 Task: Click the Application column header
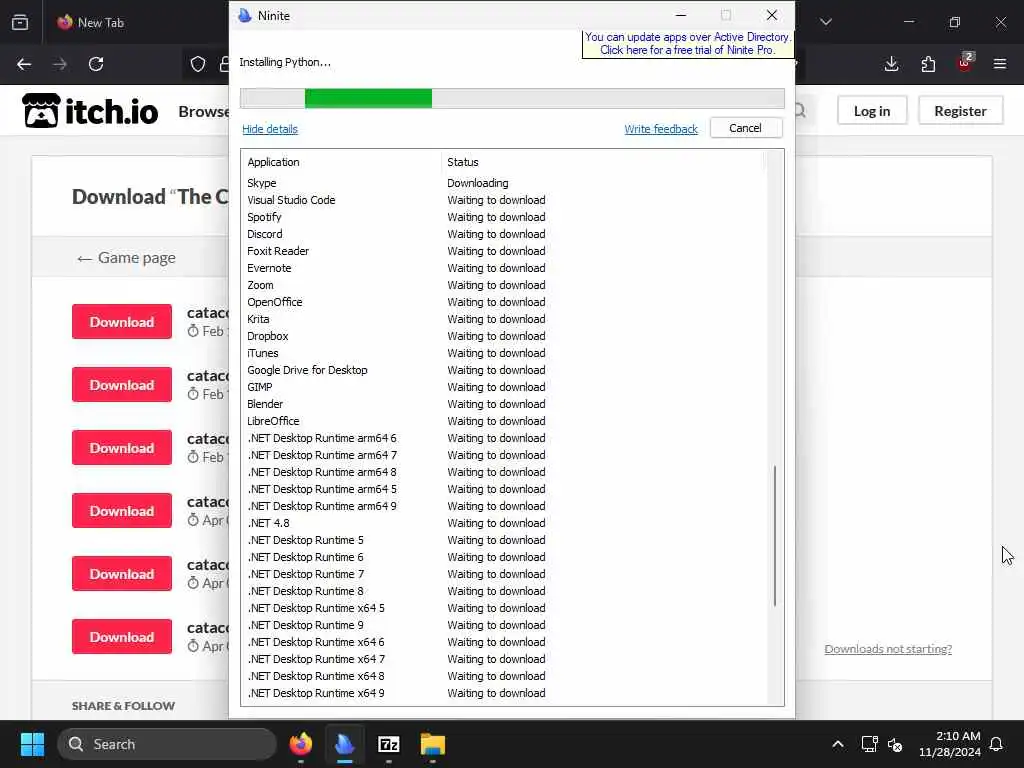click(343, 162)
